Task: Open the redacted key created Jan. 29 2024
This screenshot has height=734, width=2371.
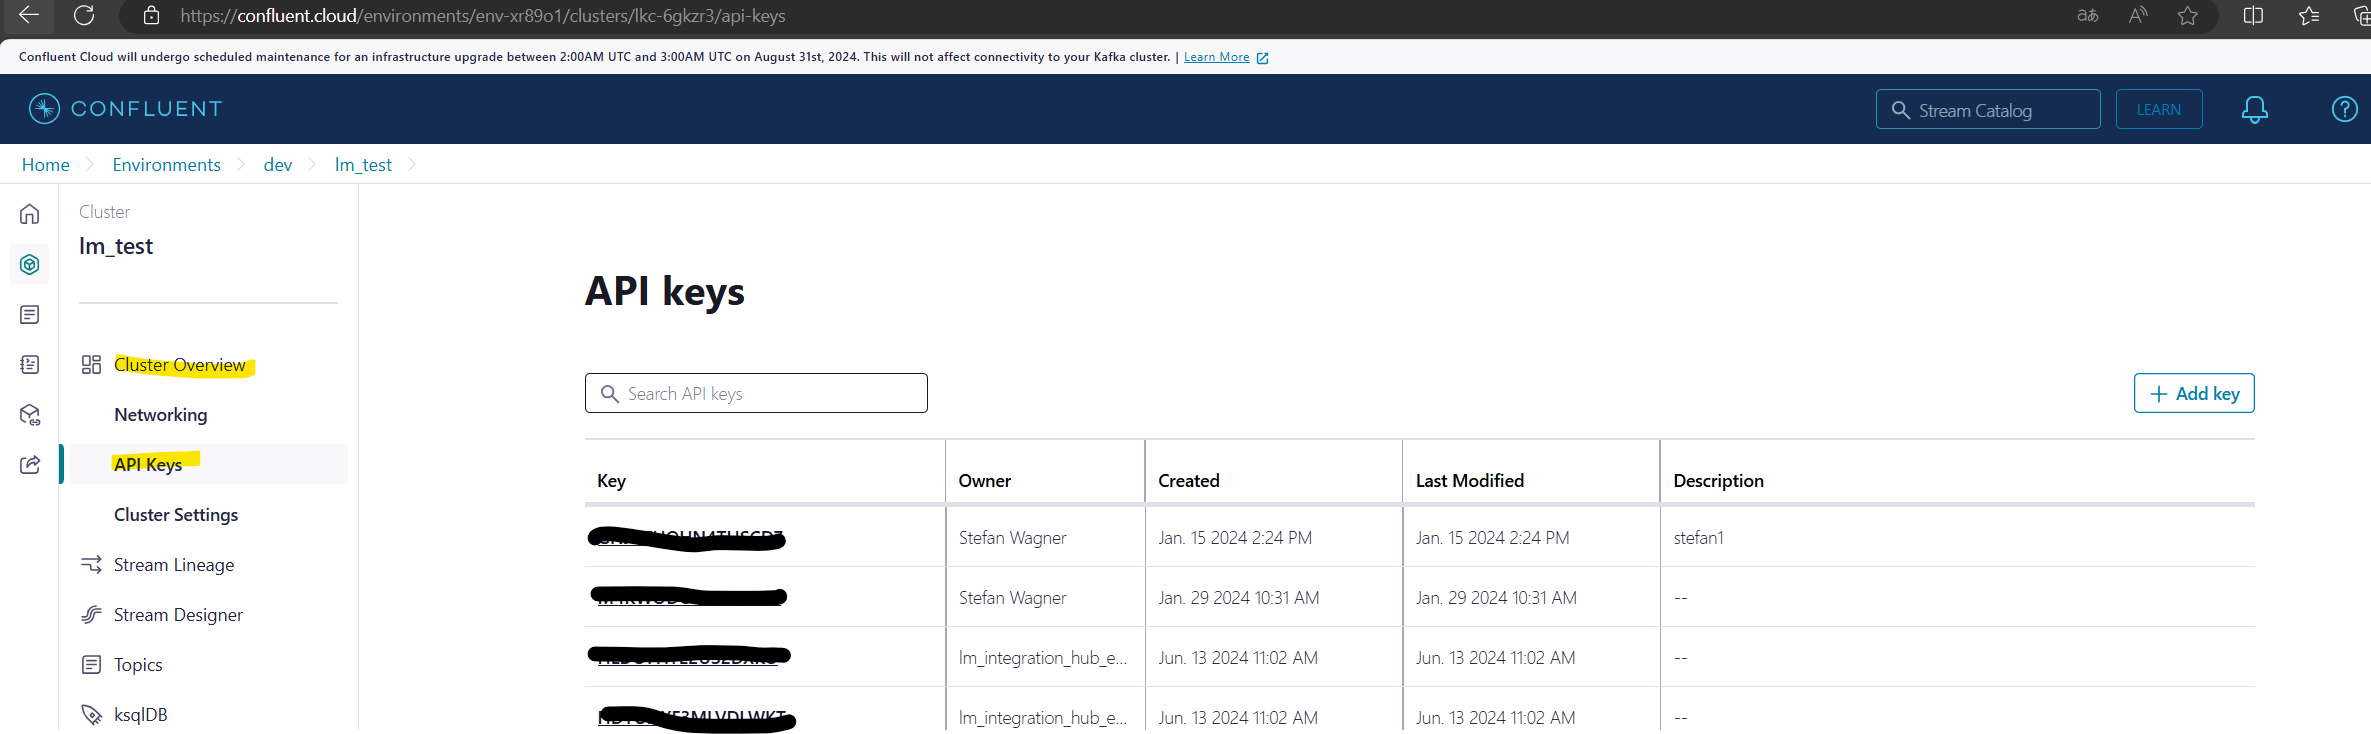Action: [690, 597]
